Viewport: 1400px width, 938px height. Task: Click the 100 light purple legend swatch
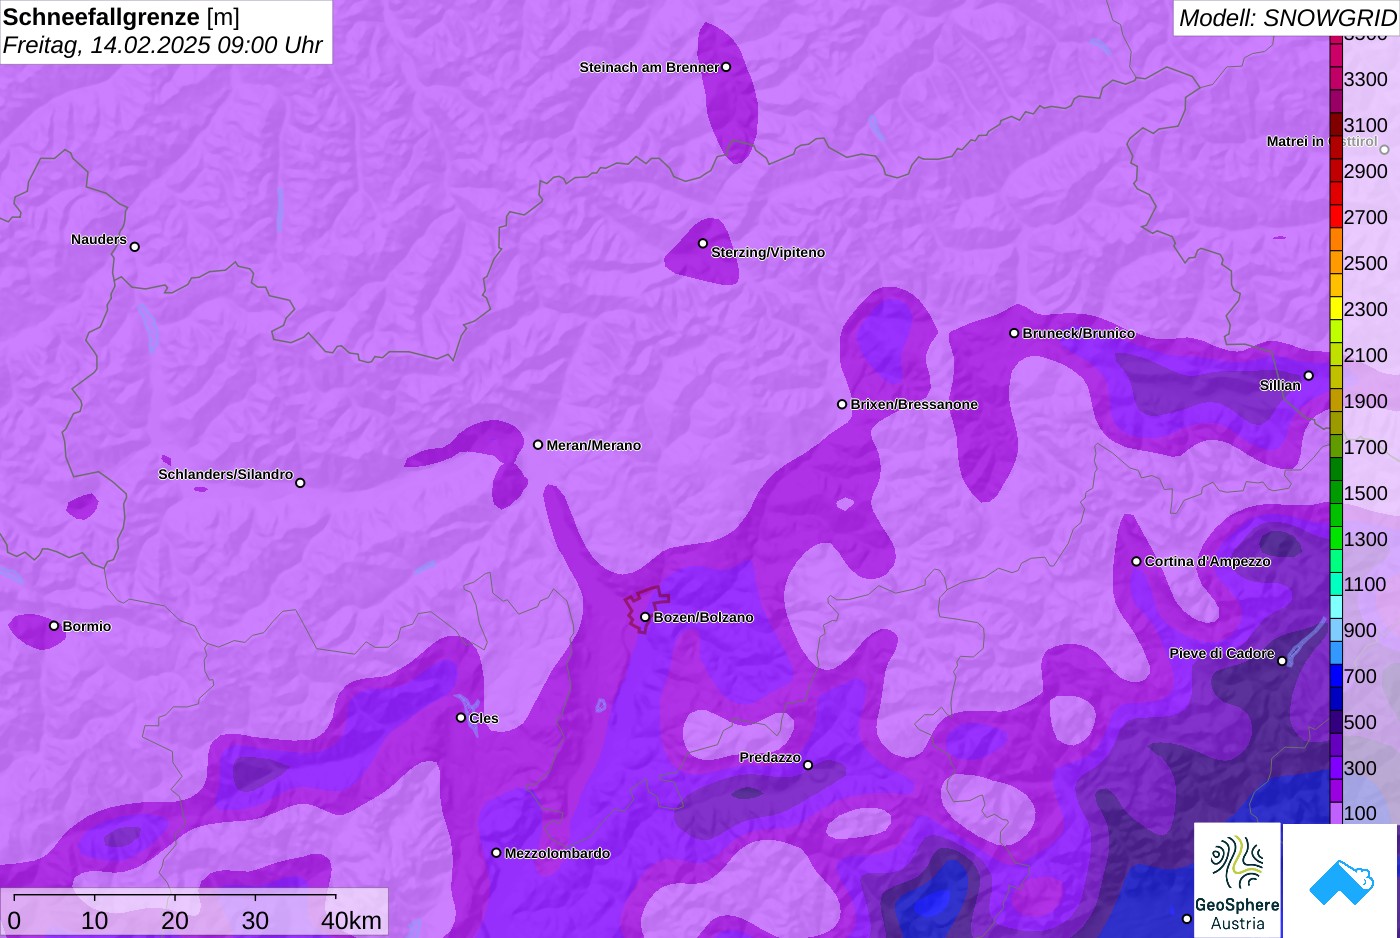pyautogui.click(x=1335, y=812)
